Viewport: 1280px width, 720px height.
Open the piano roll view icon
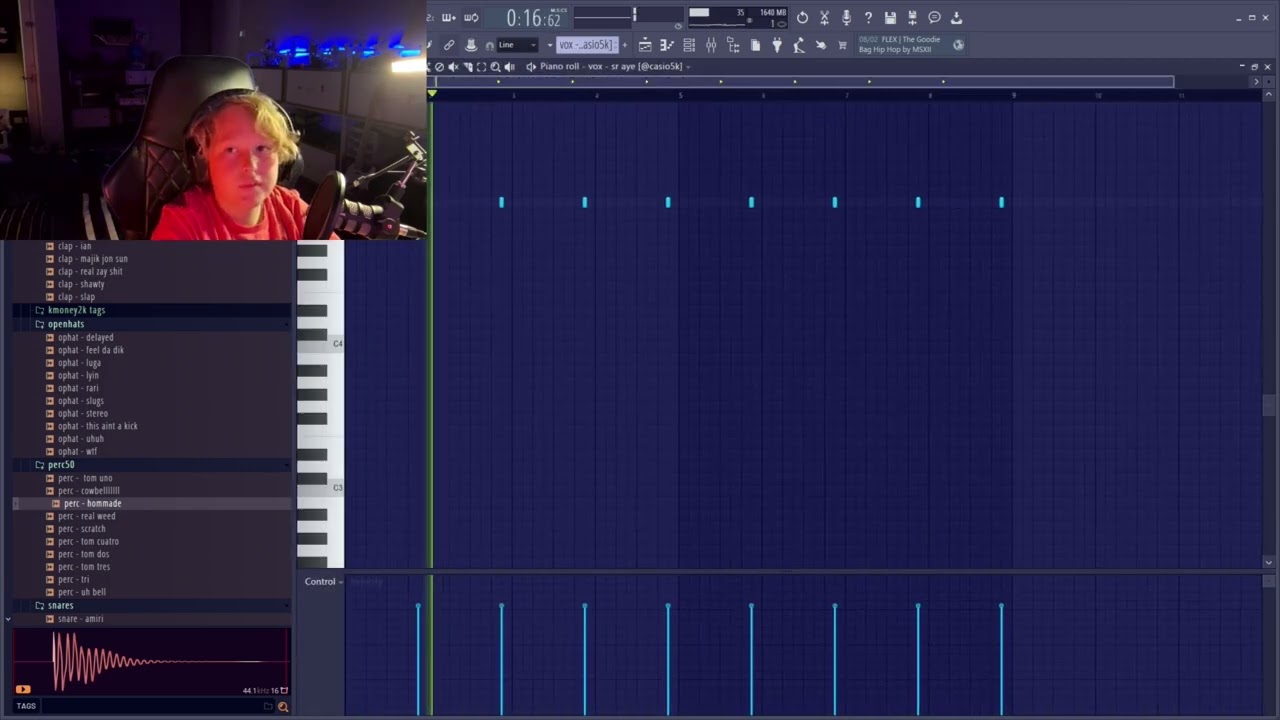pos(667,45)
